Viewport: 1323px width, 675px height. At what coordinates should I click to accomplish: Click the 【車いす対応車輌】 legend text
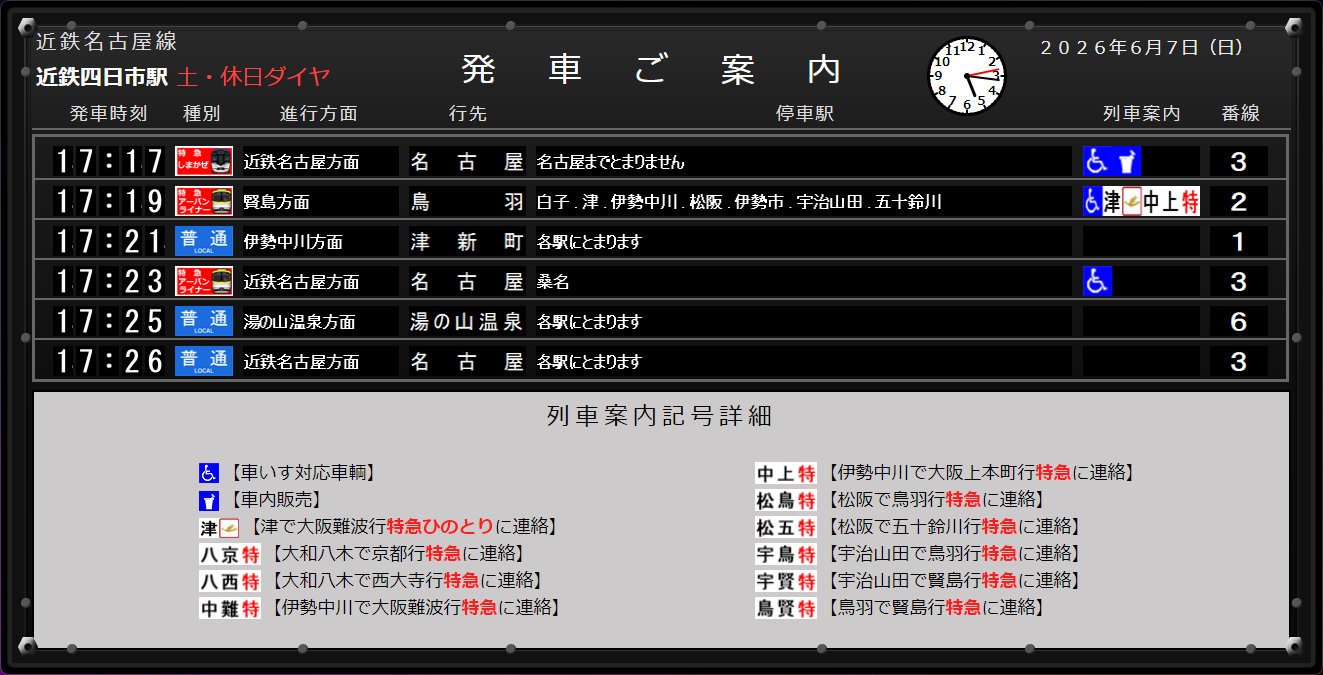[303, 473]
